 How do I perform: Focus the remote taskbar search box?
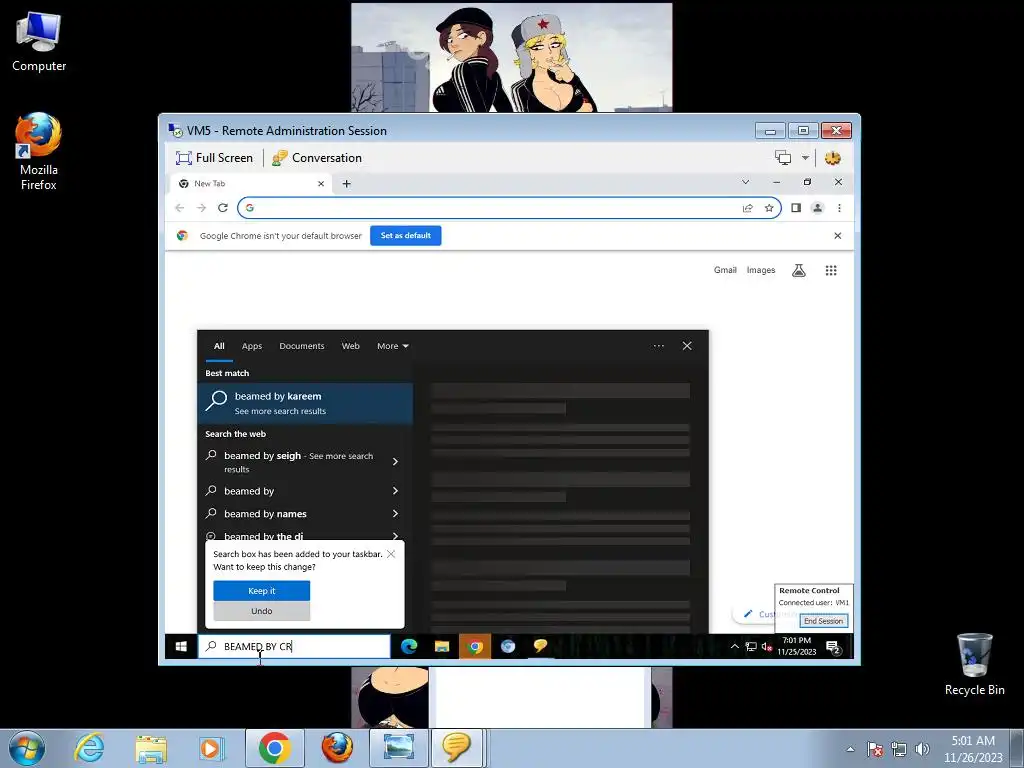[x=294, y=647]
